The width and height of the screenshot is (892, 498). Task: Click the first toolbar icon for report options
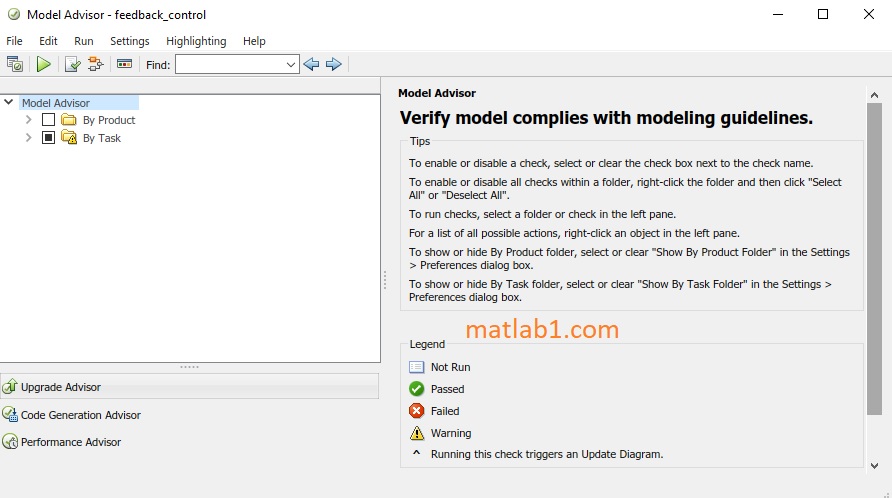pyautogui.click(x=14, y=64)
